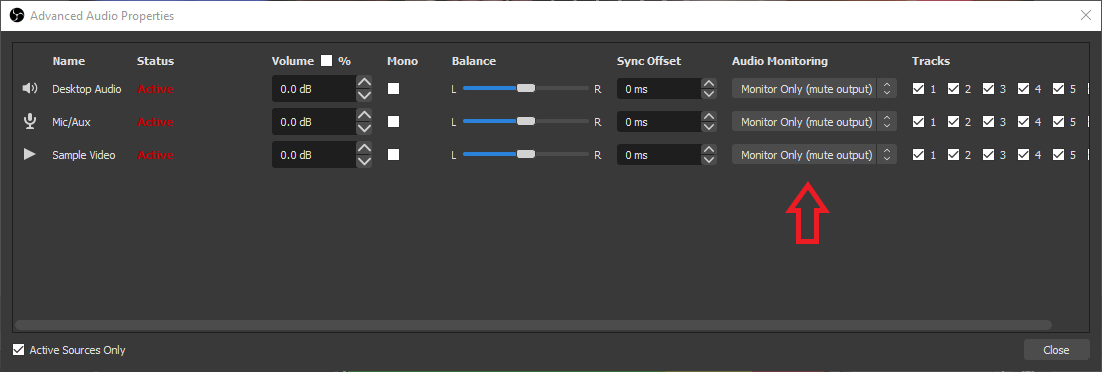The width and height of the screenshot is (1102, 372).
Task: Uncheck track 1 for Sample Video
Action: 918,154
